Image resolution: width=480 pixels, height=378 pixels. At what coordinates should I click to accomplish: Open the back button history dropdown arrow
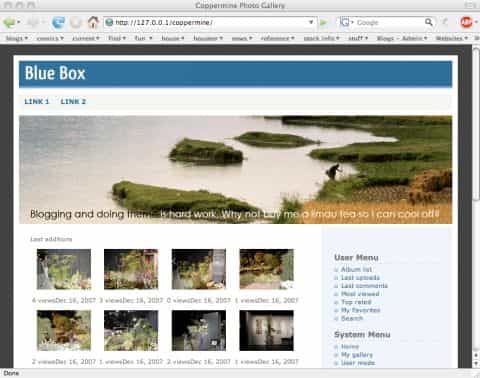[x=19, y=22]
